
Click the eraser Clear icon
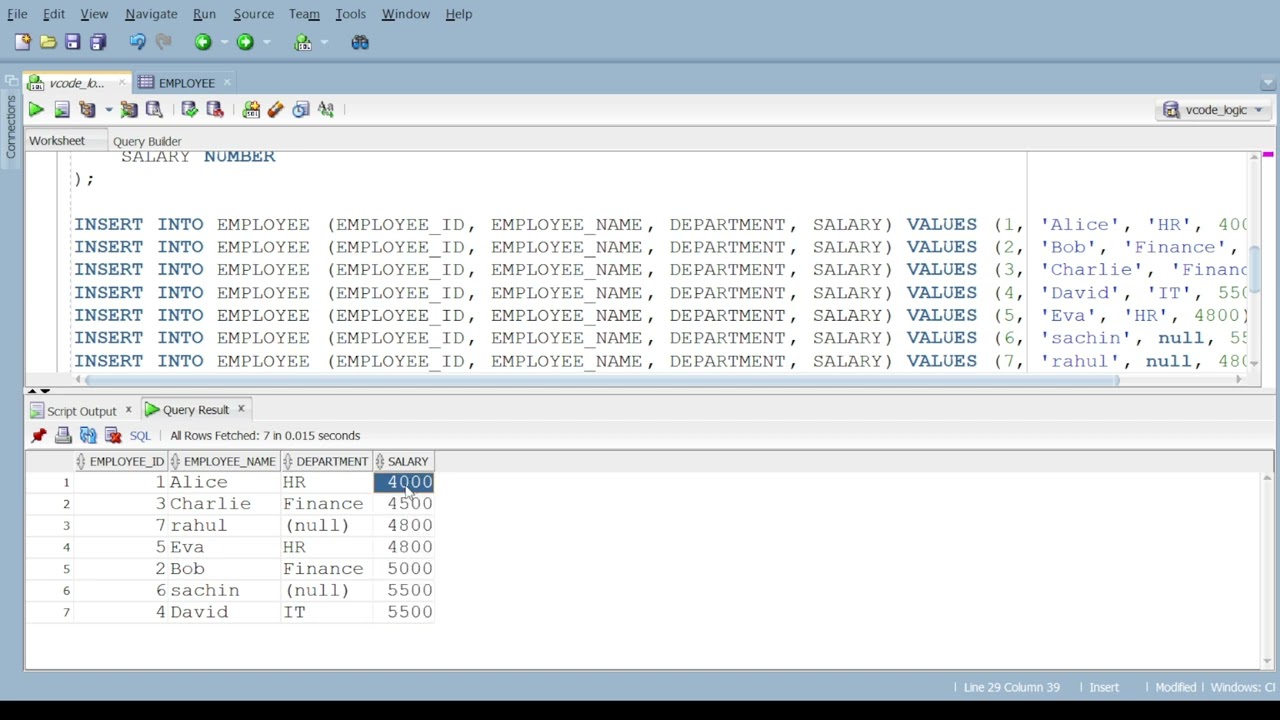tap(275, 110)
